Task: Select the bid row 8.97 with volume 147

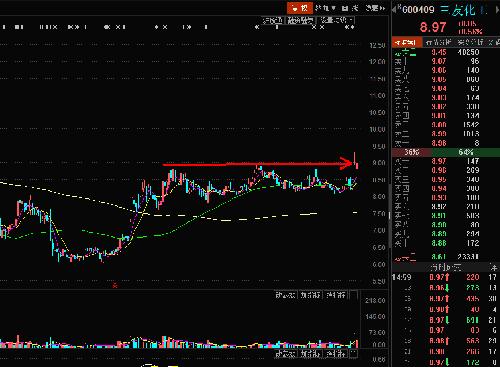Action: pyautogui.click(x=446, y=161)
